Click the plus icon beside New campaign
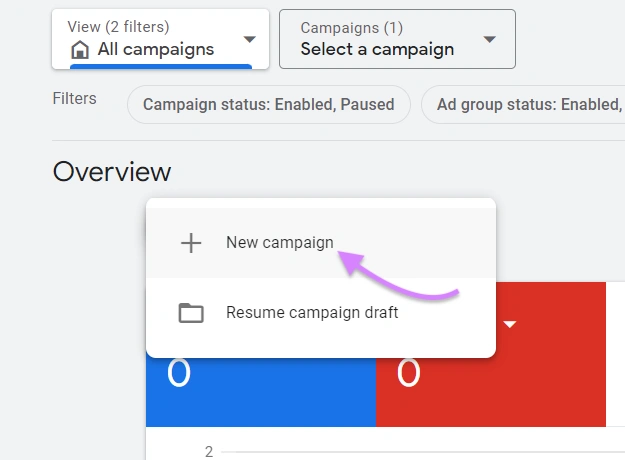The width and height of the screenshot is (625, 460). pyautogui.click(x=191, y=243)
